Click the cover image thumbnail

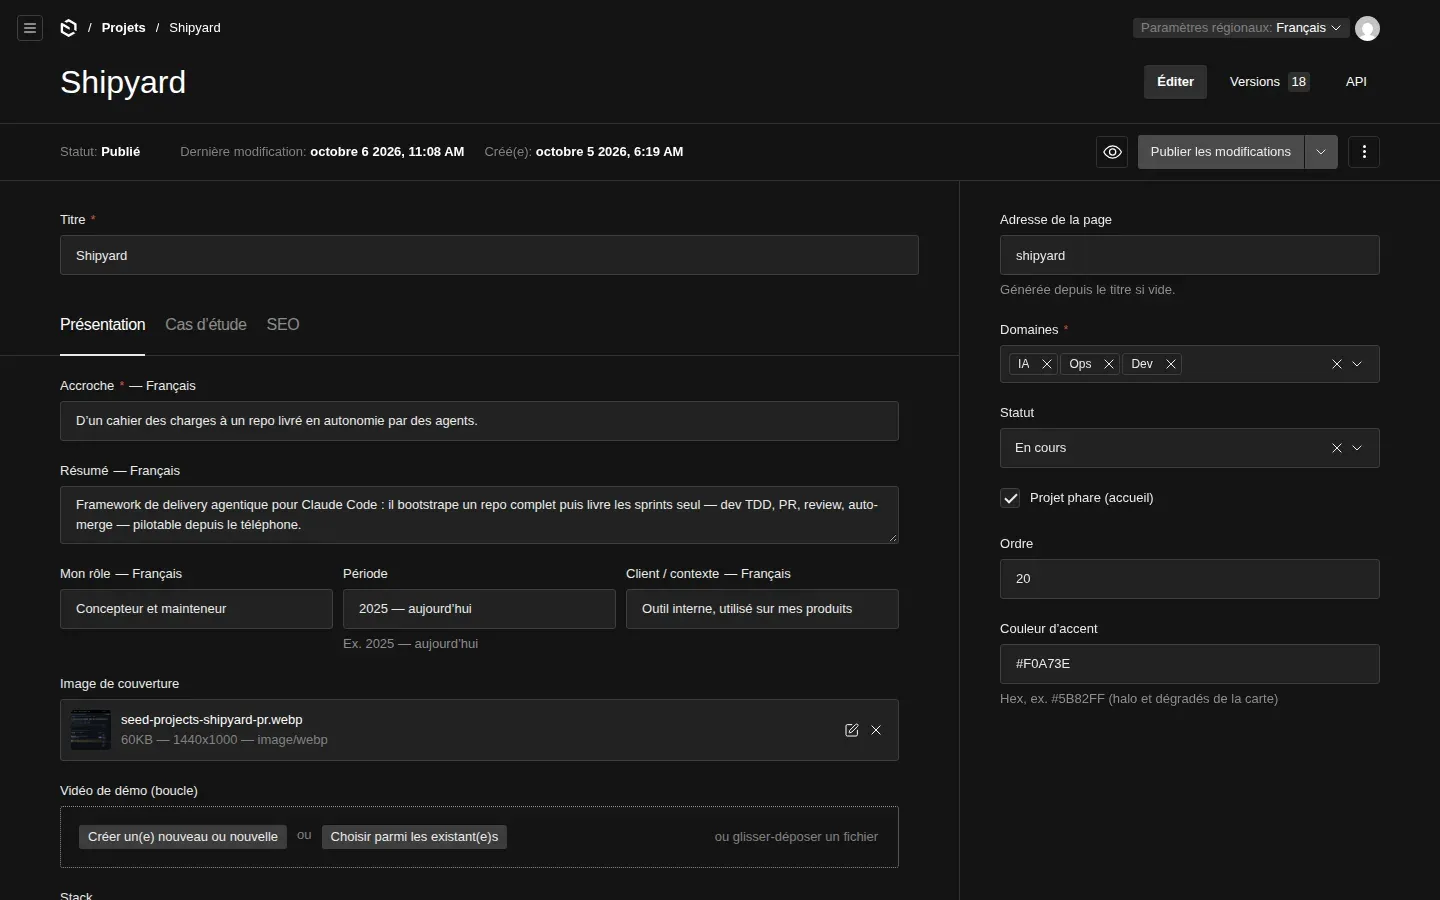click(90, 730)
